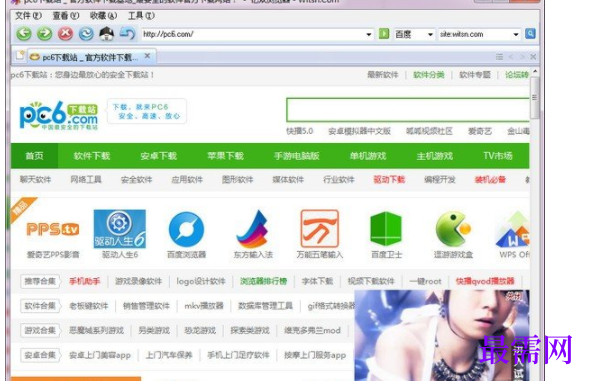Open the 收藏 menu
591x381 pixels.
coord(104,16)
